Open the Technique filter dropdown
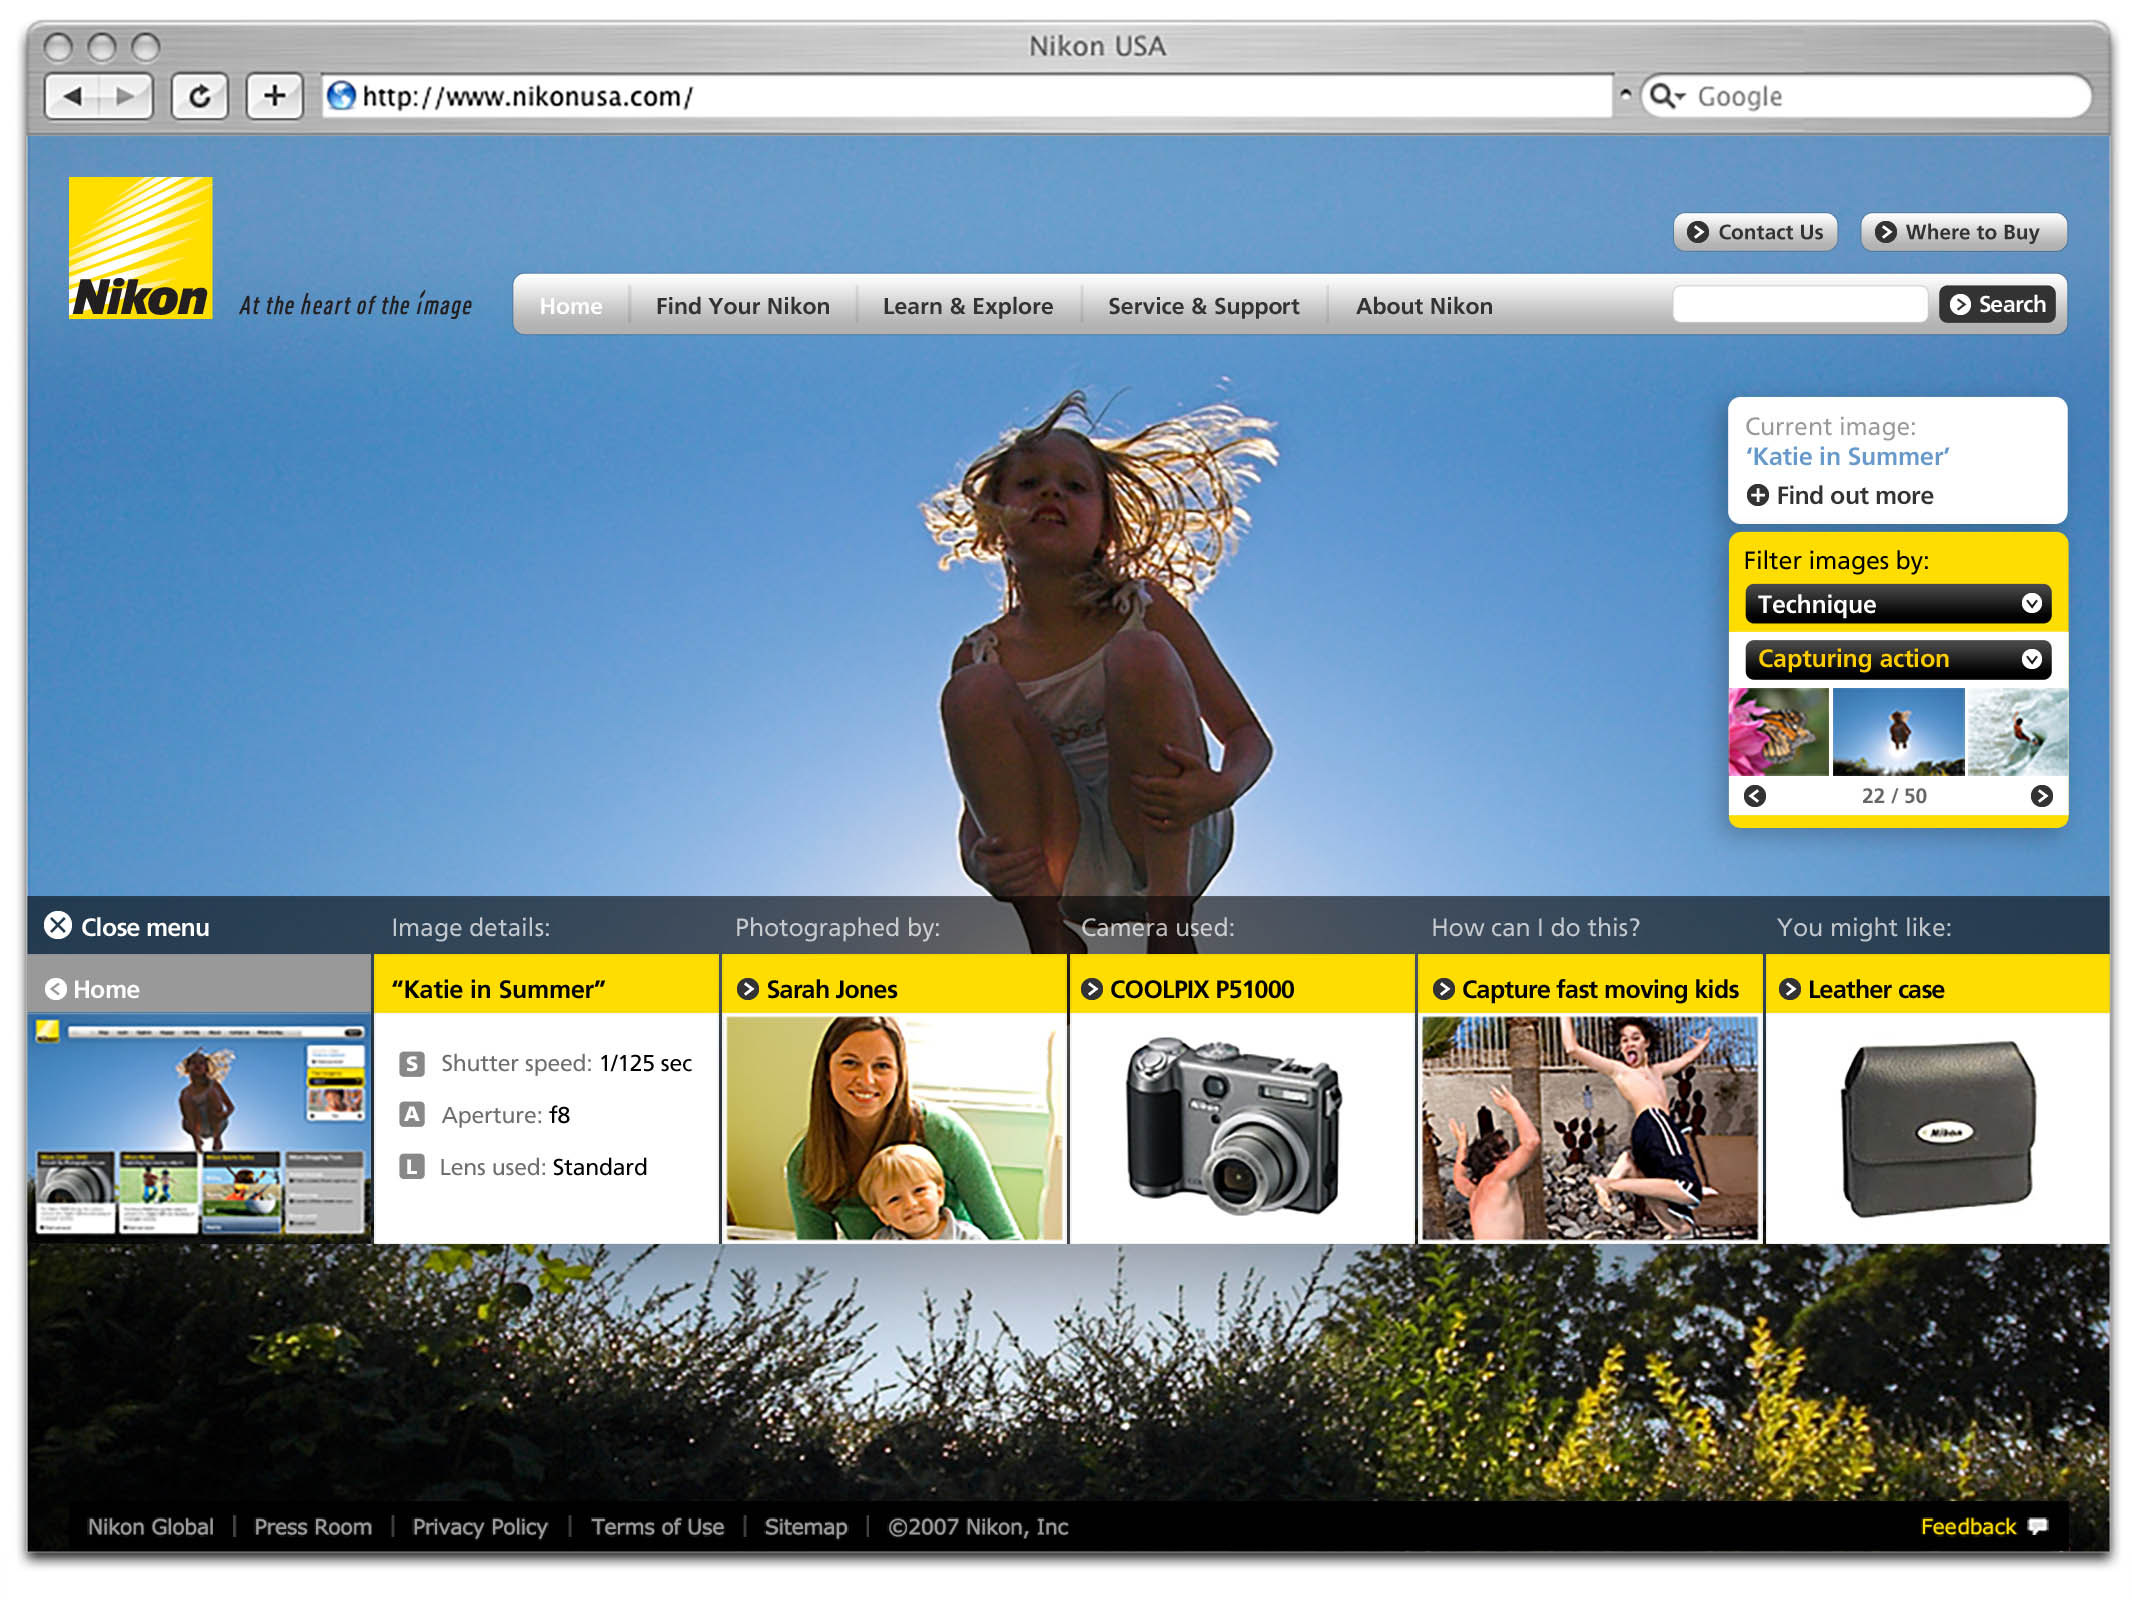The image size is (2133, 1600). pyautogui.click(x=1897, y=604)
